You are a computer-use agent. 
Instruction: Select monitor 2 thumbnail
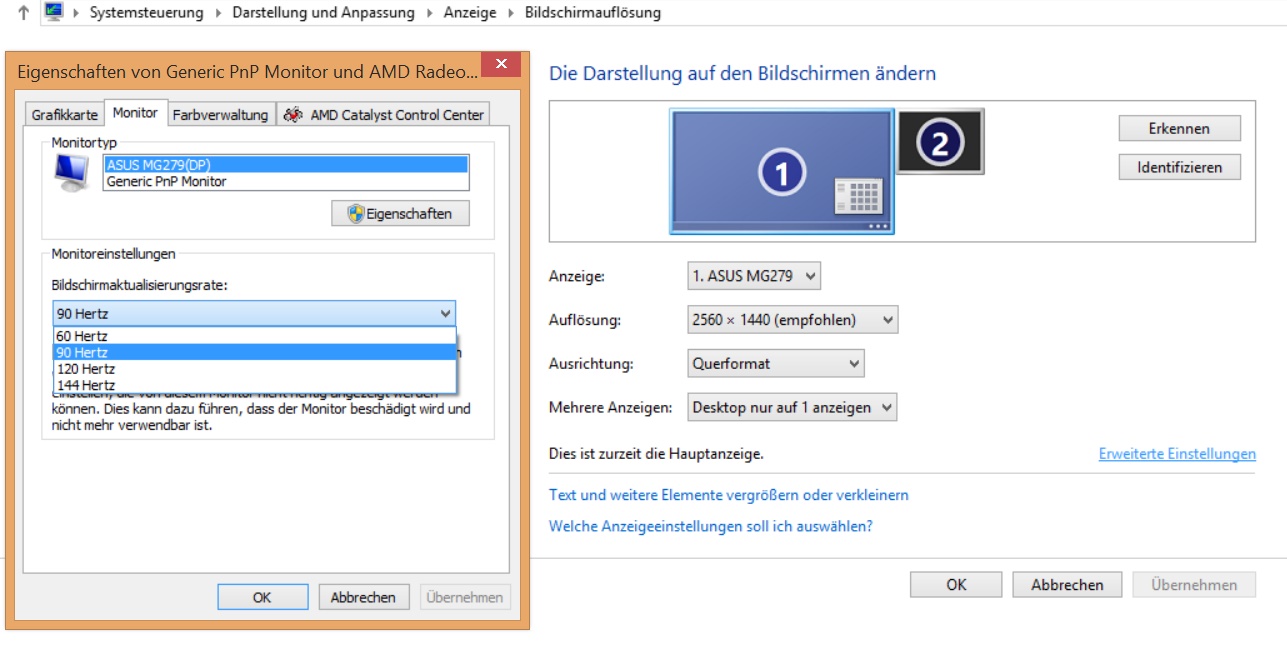(x=940, y=141)
